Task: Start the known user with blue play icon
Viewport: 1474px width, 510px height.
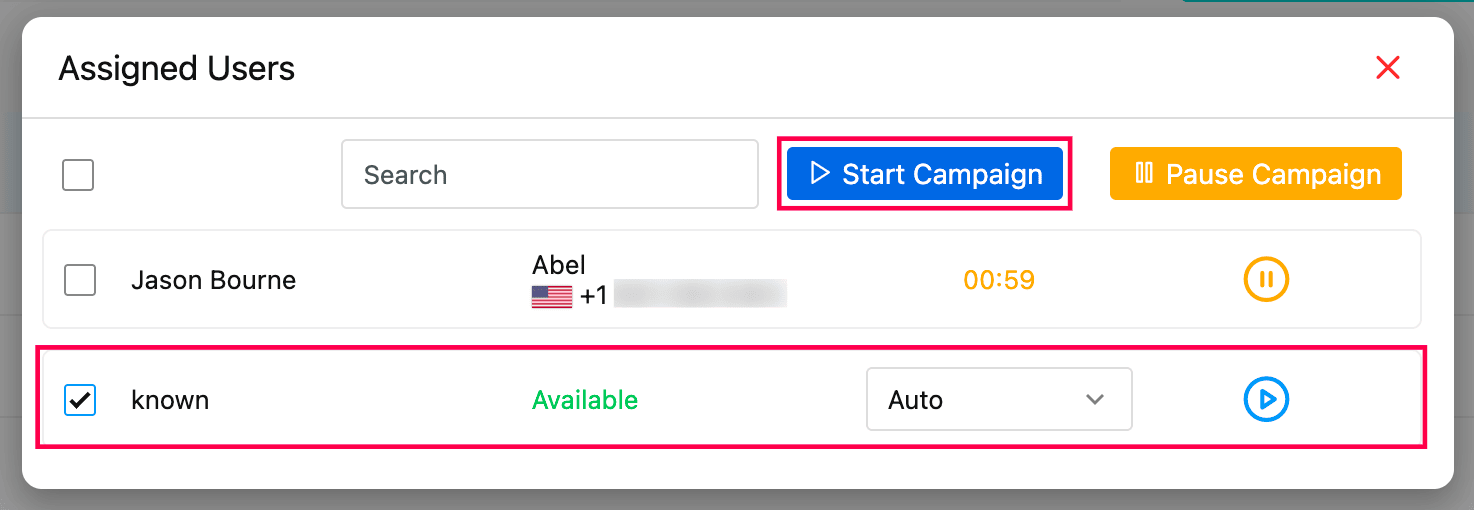Action: [x=1266, y=400]
